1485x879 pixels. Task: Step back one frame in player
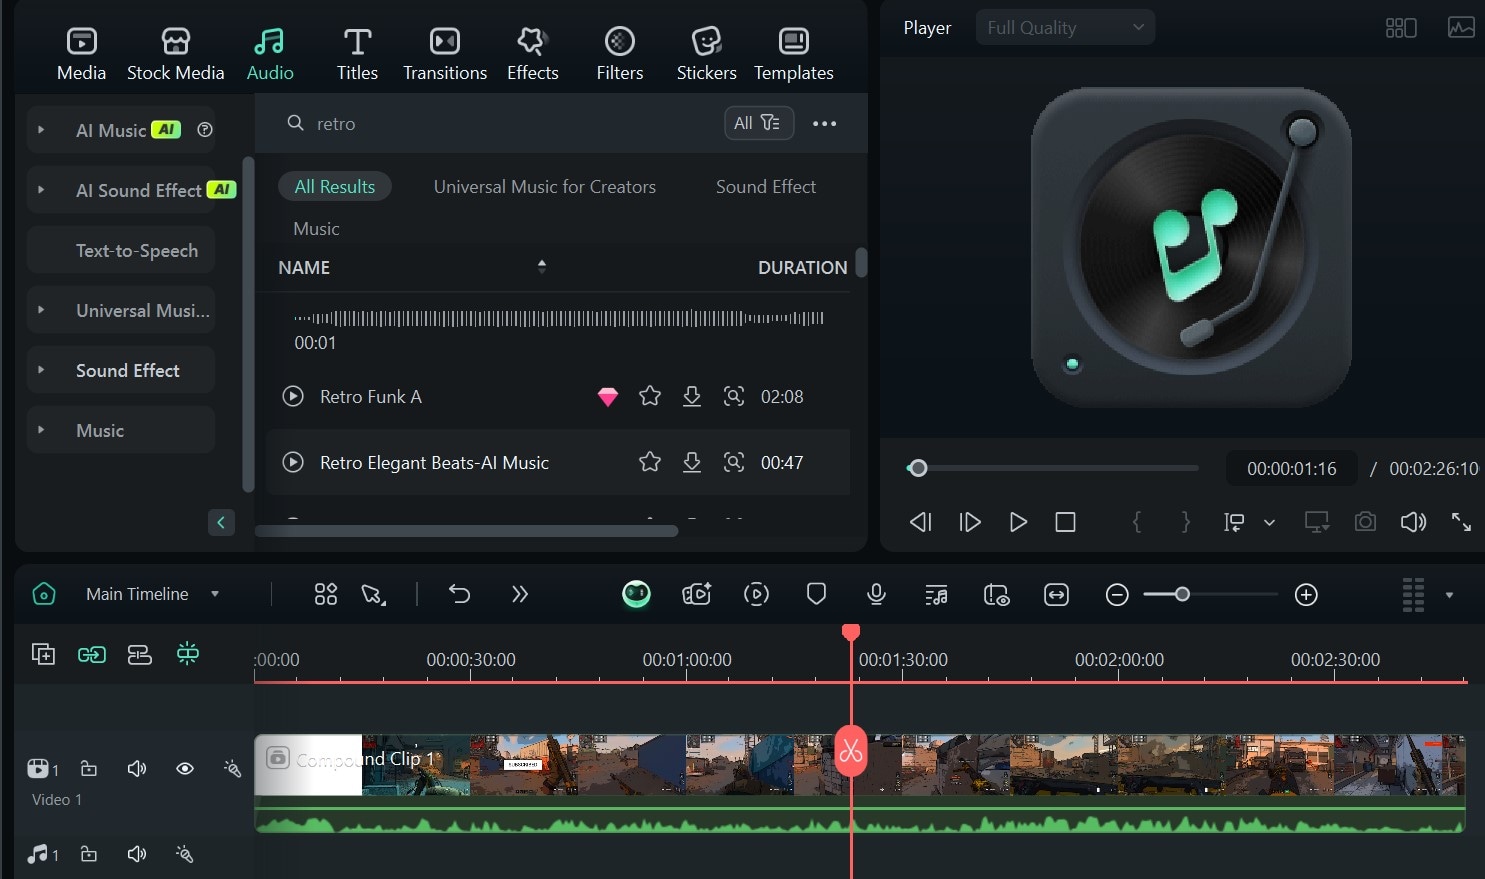(921, 522)
